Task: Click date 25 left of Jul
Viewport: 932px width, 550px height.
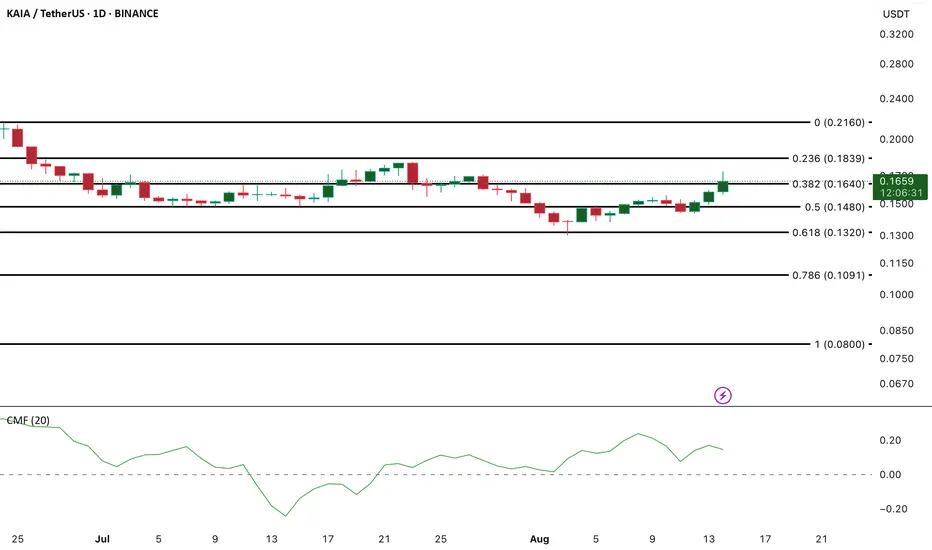Action: [18, 539]
